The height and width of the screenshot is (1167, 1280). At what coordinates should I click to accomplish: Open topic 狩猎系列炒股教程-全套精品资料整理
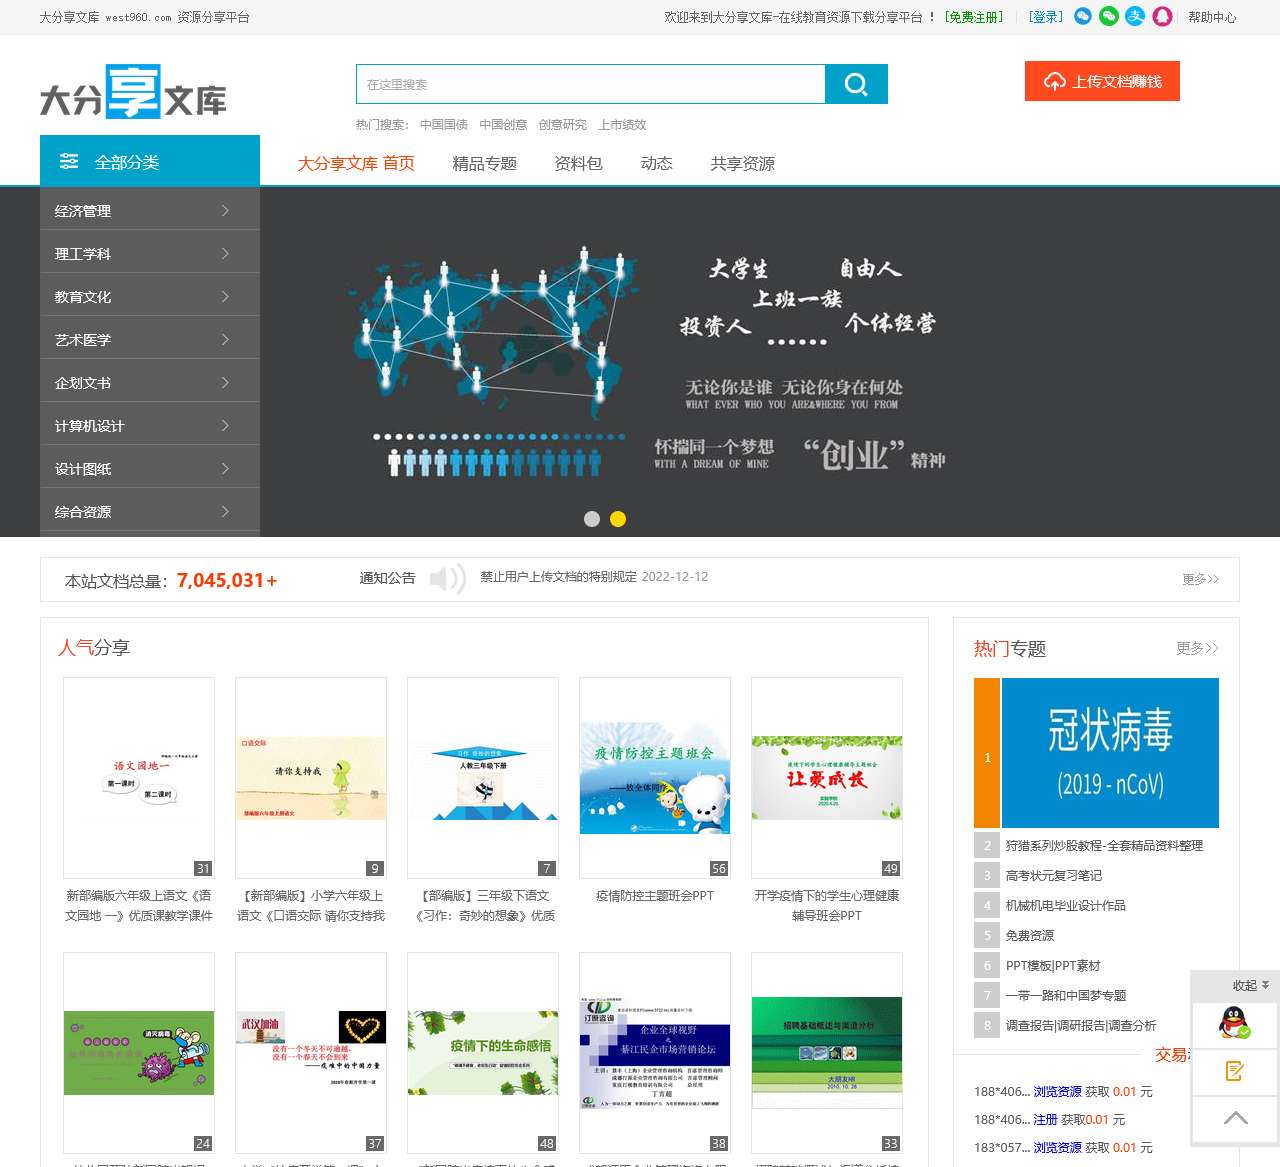click(1104, 846)
